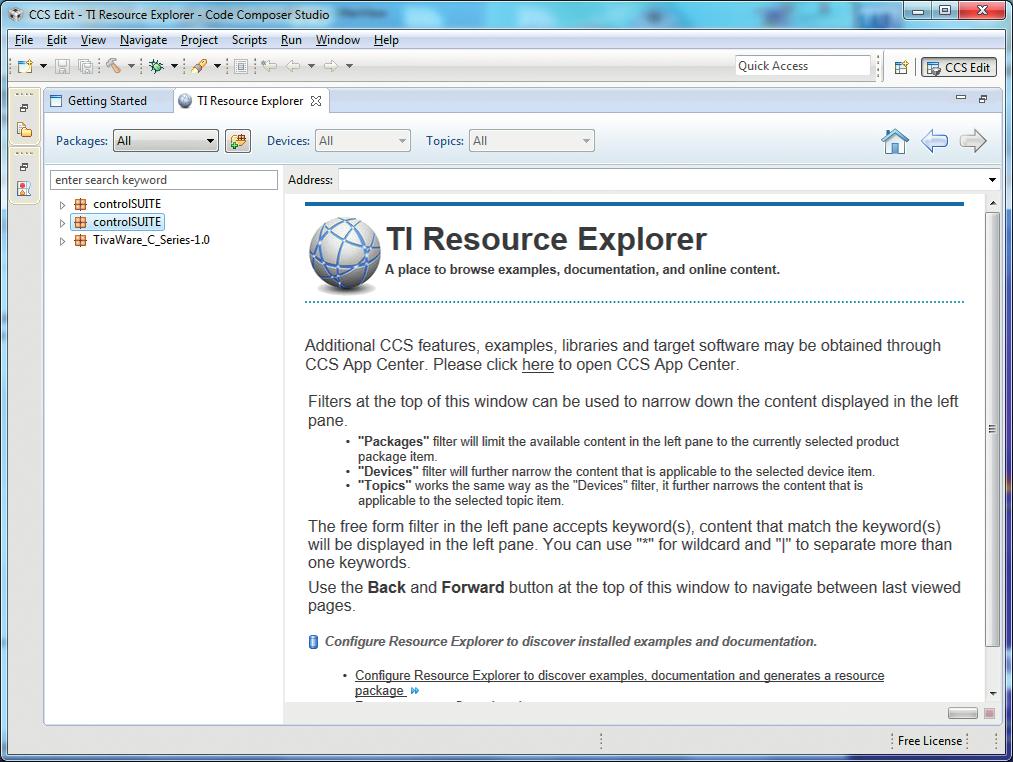1013x762 pixels.
Task: Maximize the editor area view
Action: point(983,99)
